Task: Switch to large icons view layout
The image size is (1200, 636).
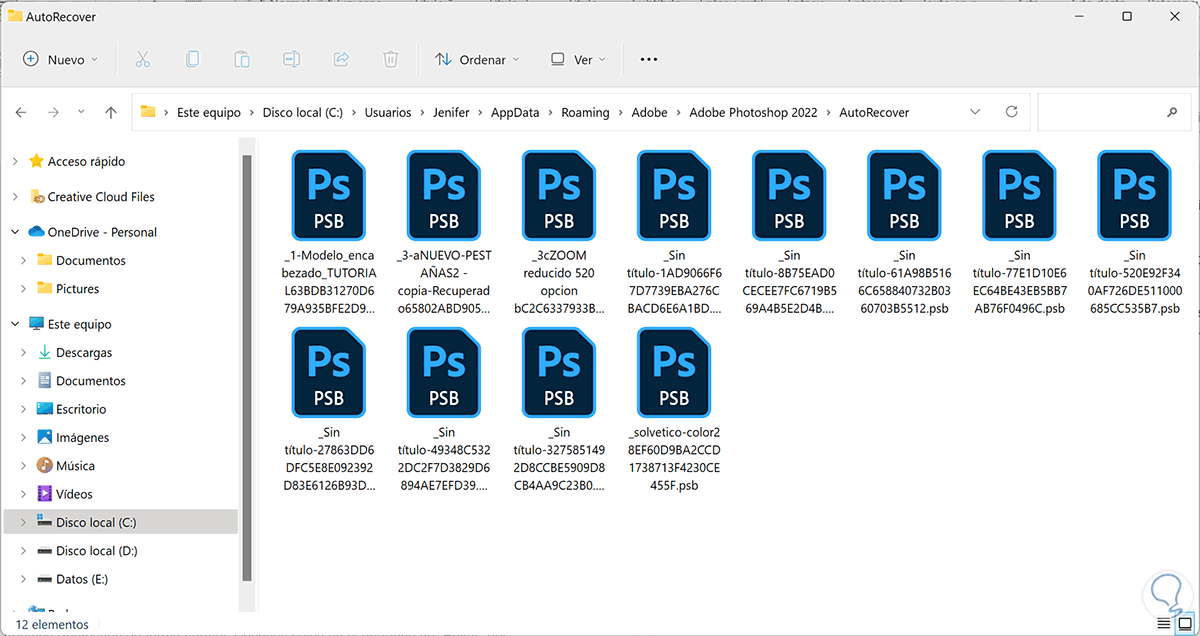Action: 1184,624
